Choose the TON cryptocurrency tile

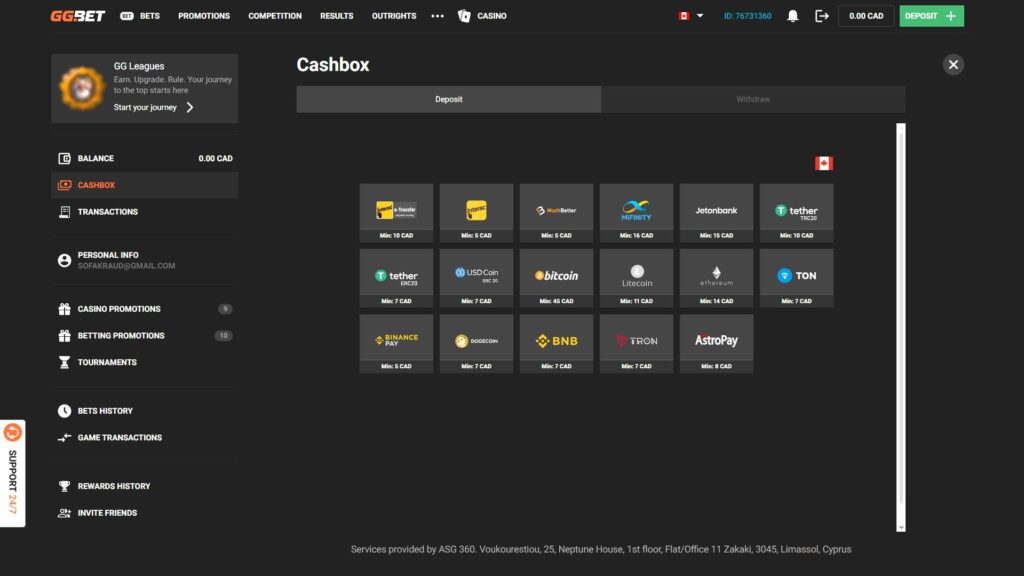[796, 275]
